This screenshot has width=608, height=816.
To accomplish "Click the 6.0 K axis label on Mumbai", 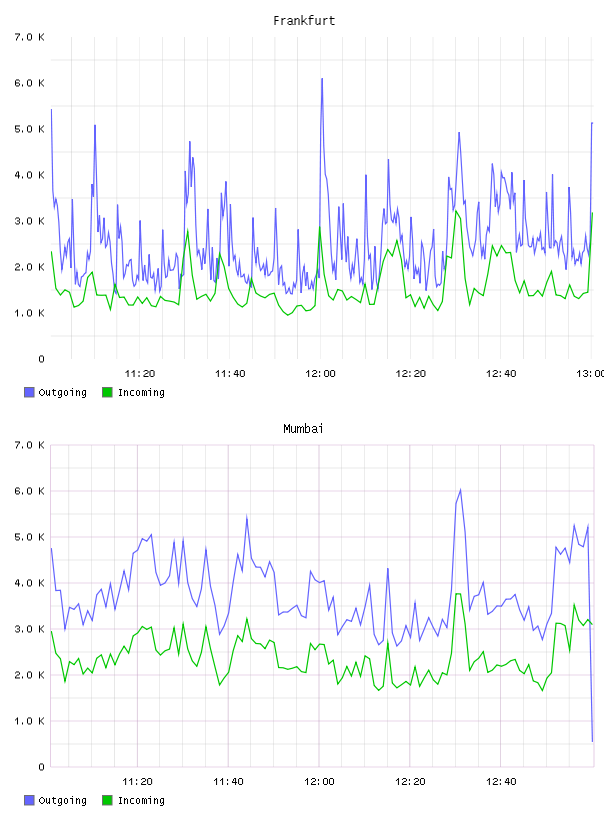I will click(29, 491).
